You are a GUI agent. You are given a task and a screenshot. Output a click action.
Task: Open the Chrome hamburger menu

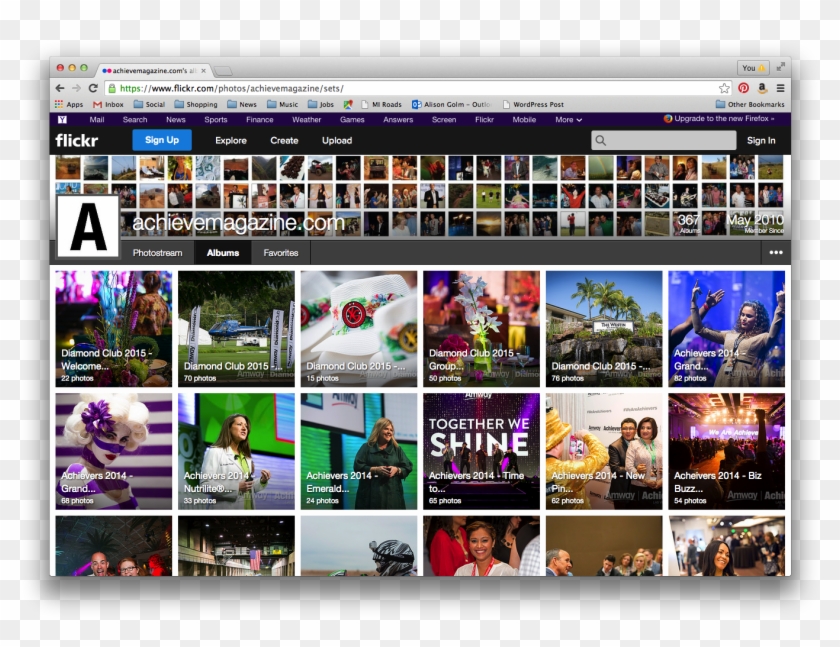coord(780,88)
